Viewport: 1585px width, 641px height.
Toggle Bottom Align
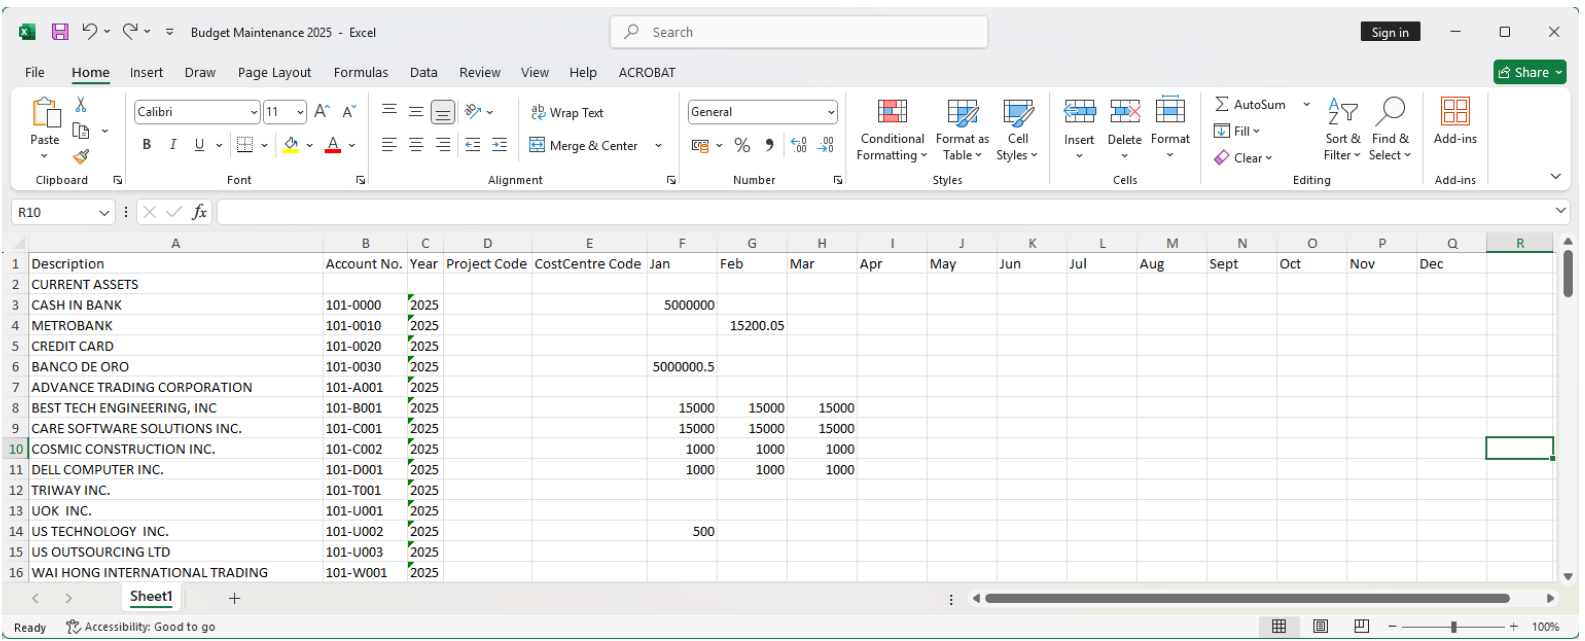coord(443,112)
